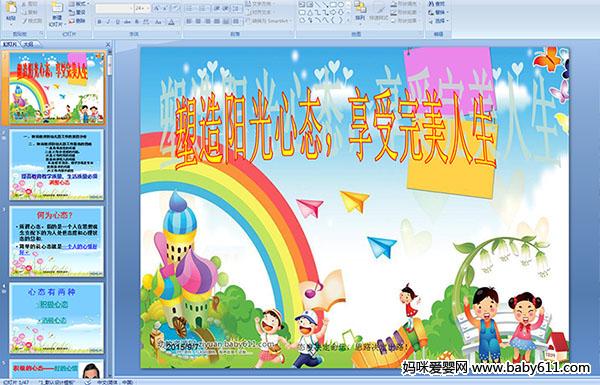Click the Clear Formatting icon next to font size
Screen dimensions: 600x385
pyautogui.click(x=175, y=8)
